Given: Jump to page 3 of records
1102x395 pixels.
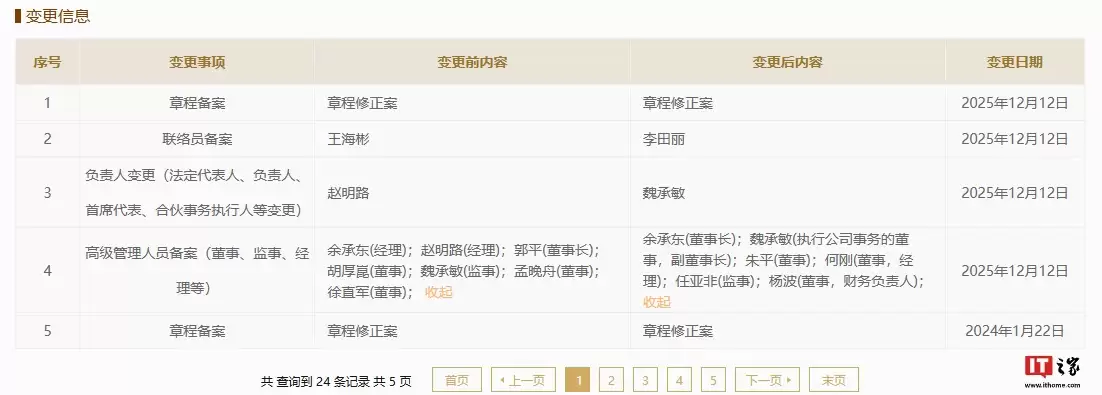Looking at the screenshot, I should coord(645,380).
